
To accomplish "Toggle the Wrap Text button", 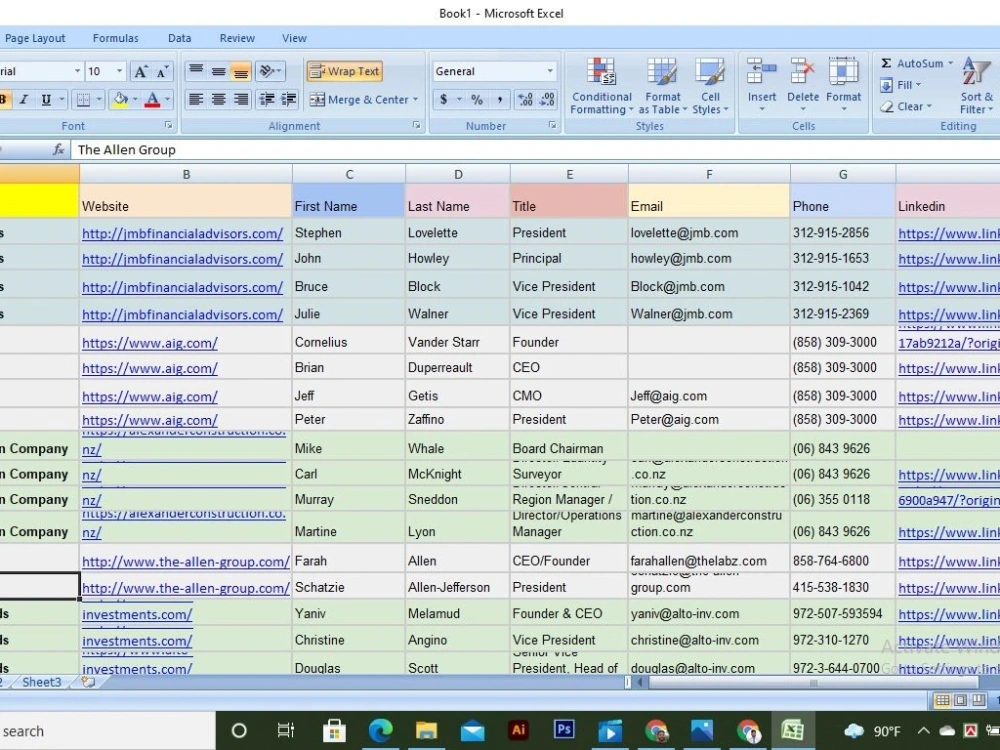I will point(345,71).
